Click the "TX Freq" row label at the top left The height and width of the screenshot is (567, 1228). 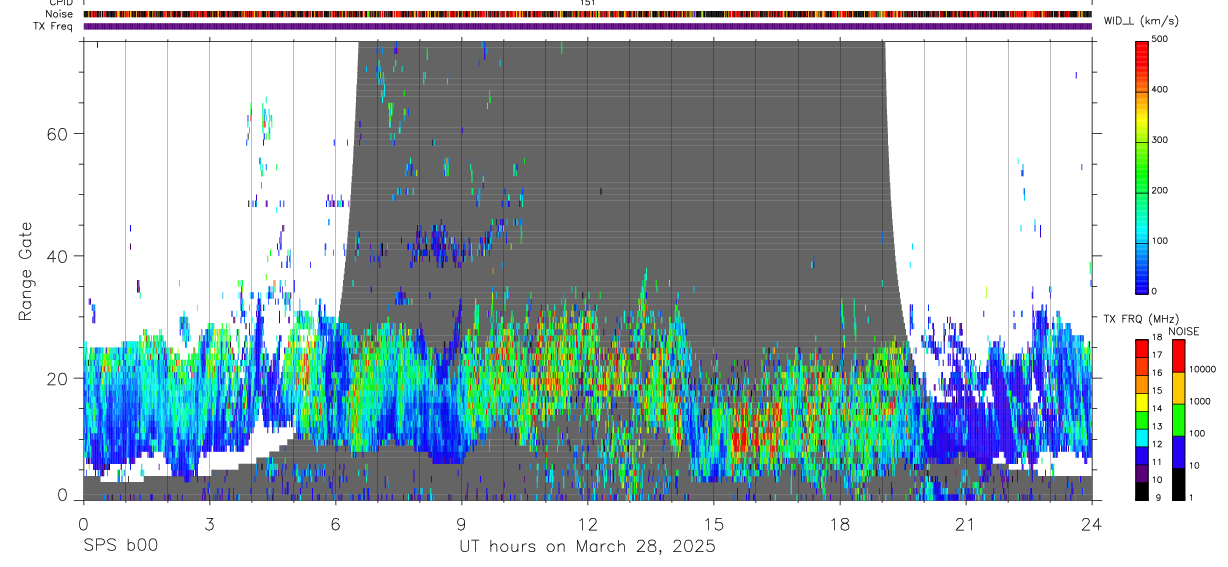coord(54,26)
